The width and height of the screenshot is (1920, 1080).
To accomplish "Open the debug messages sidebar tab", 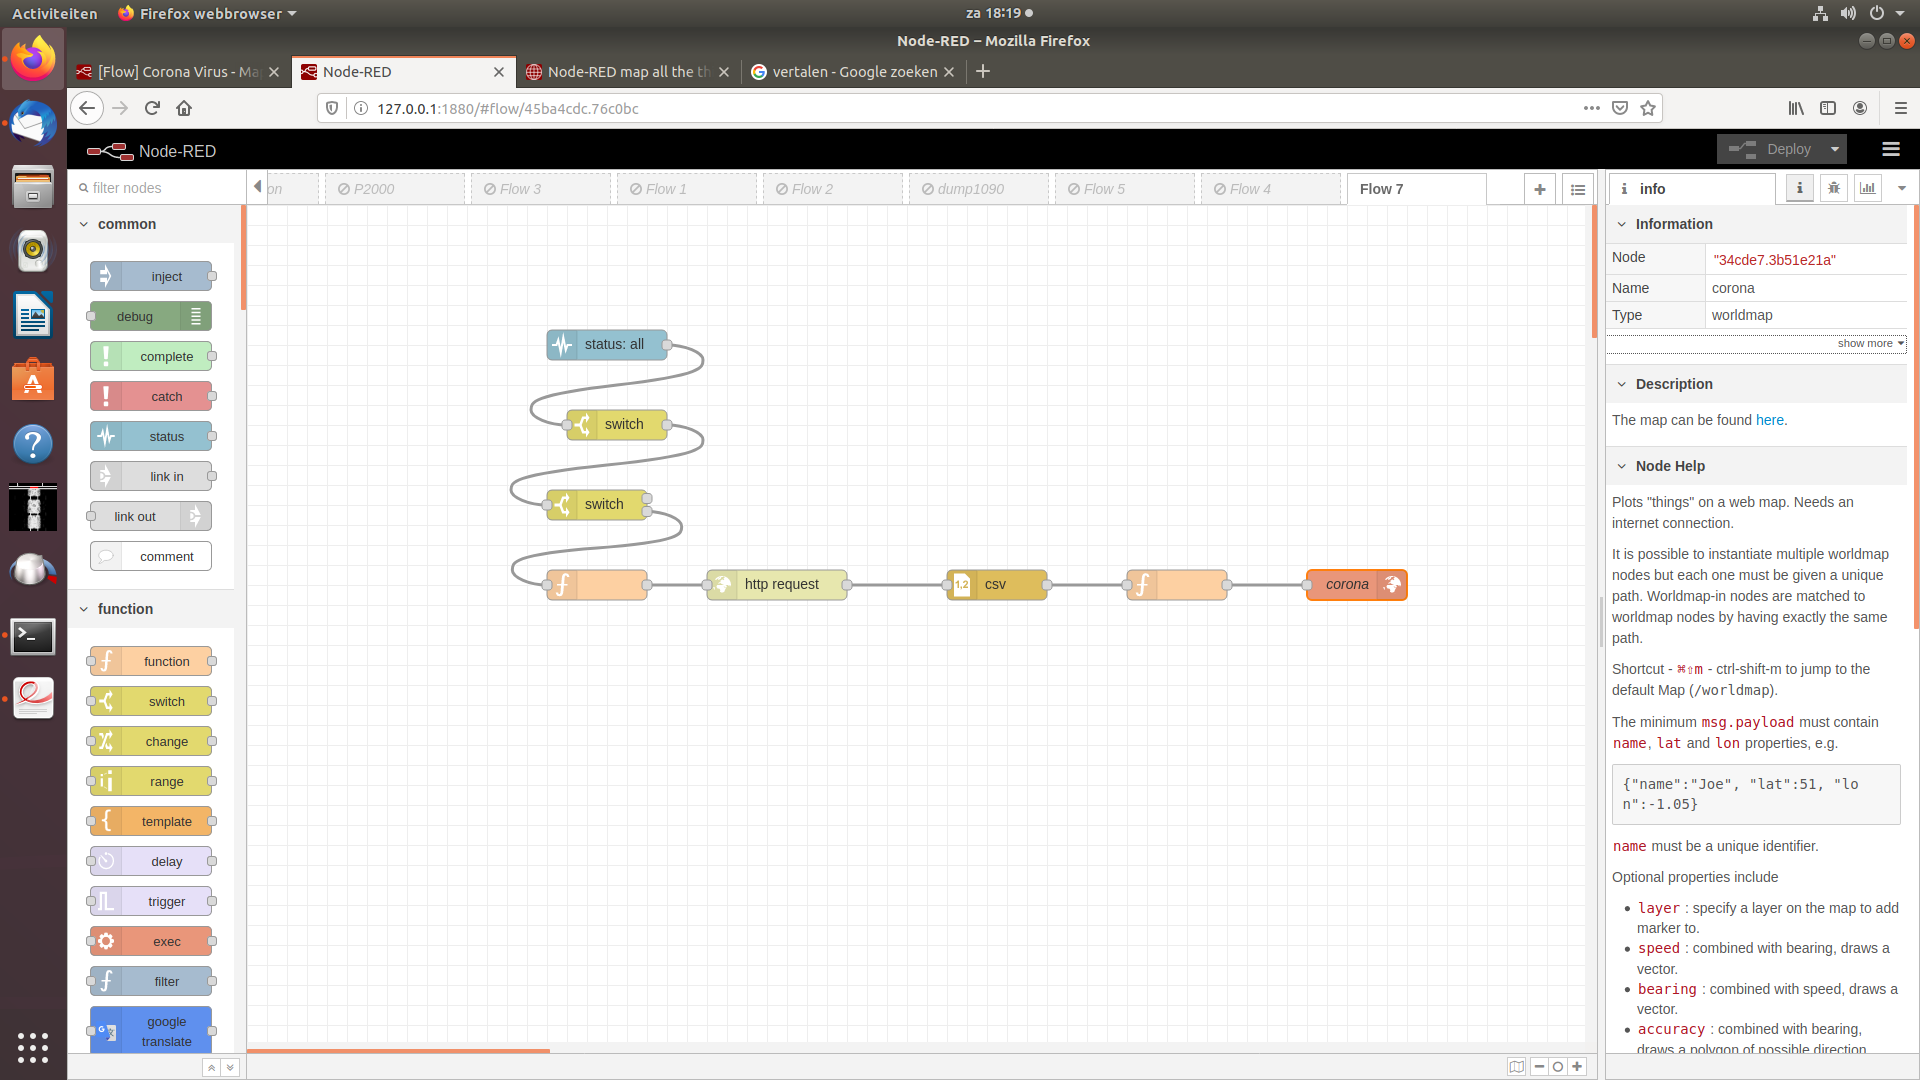I will (x=1833, y=188).
